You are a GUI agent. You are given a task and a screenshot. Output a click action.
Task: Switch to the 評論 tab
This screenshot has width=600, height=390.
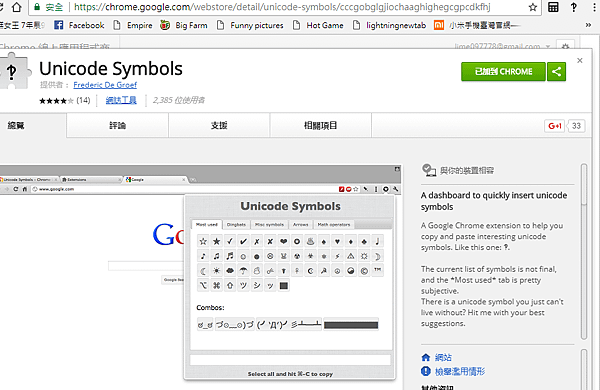click(x=117, y=126)
